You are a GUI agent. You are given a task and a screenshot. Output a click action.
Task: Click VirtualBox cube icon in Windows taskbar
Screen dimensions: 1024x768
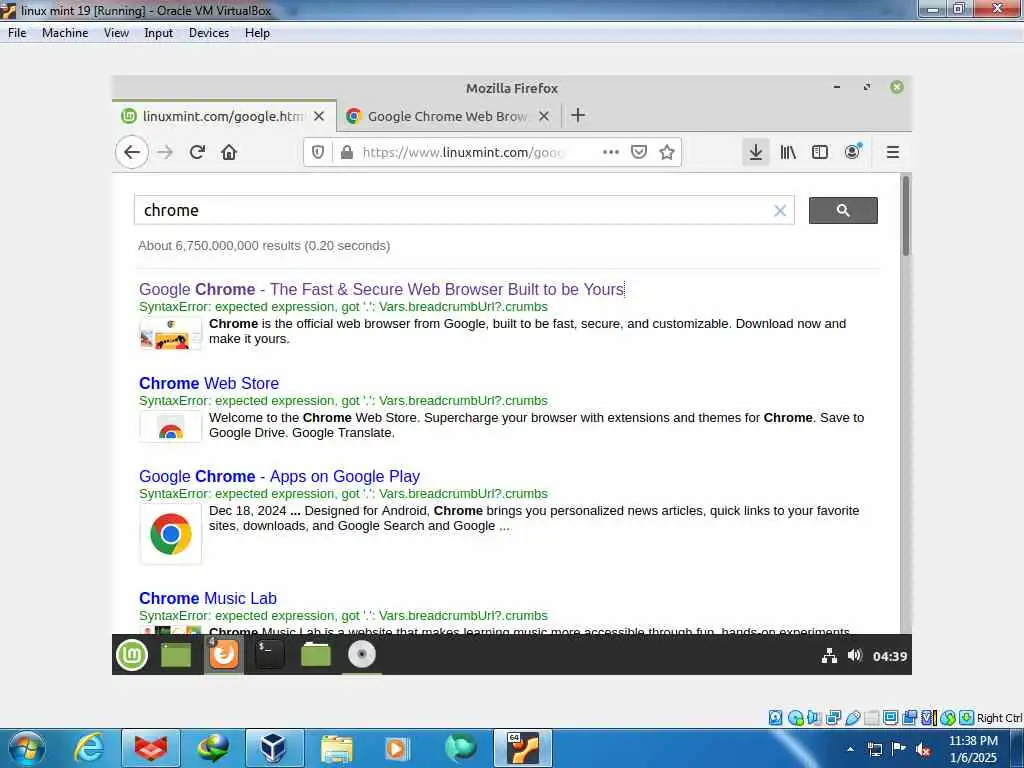coord(274,748)
